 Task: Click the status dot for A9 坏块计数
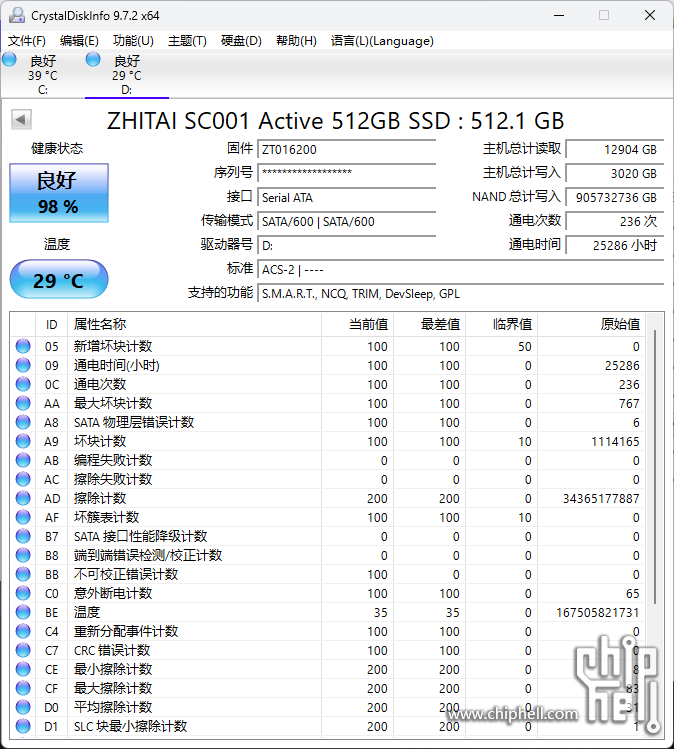[23, 441]
